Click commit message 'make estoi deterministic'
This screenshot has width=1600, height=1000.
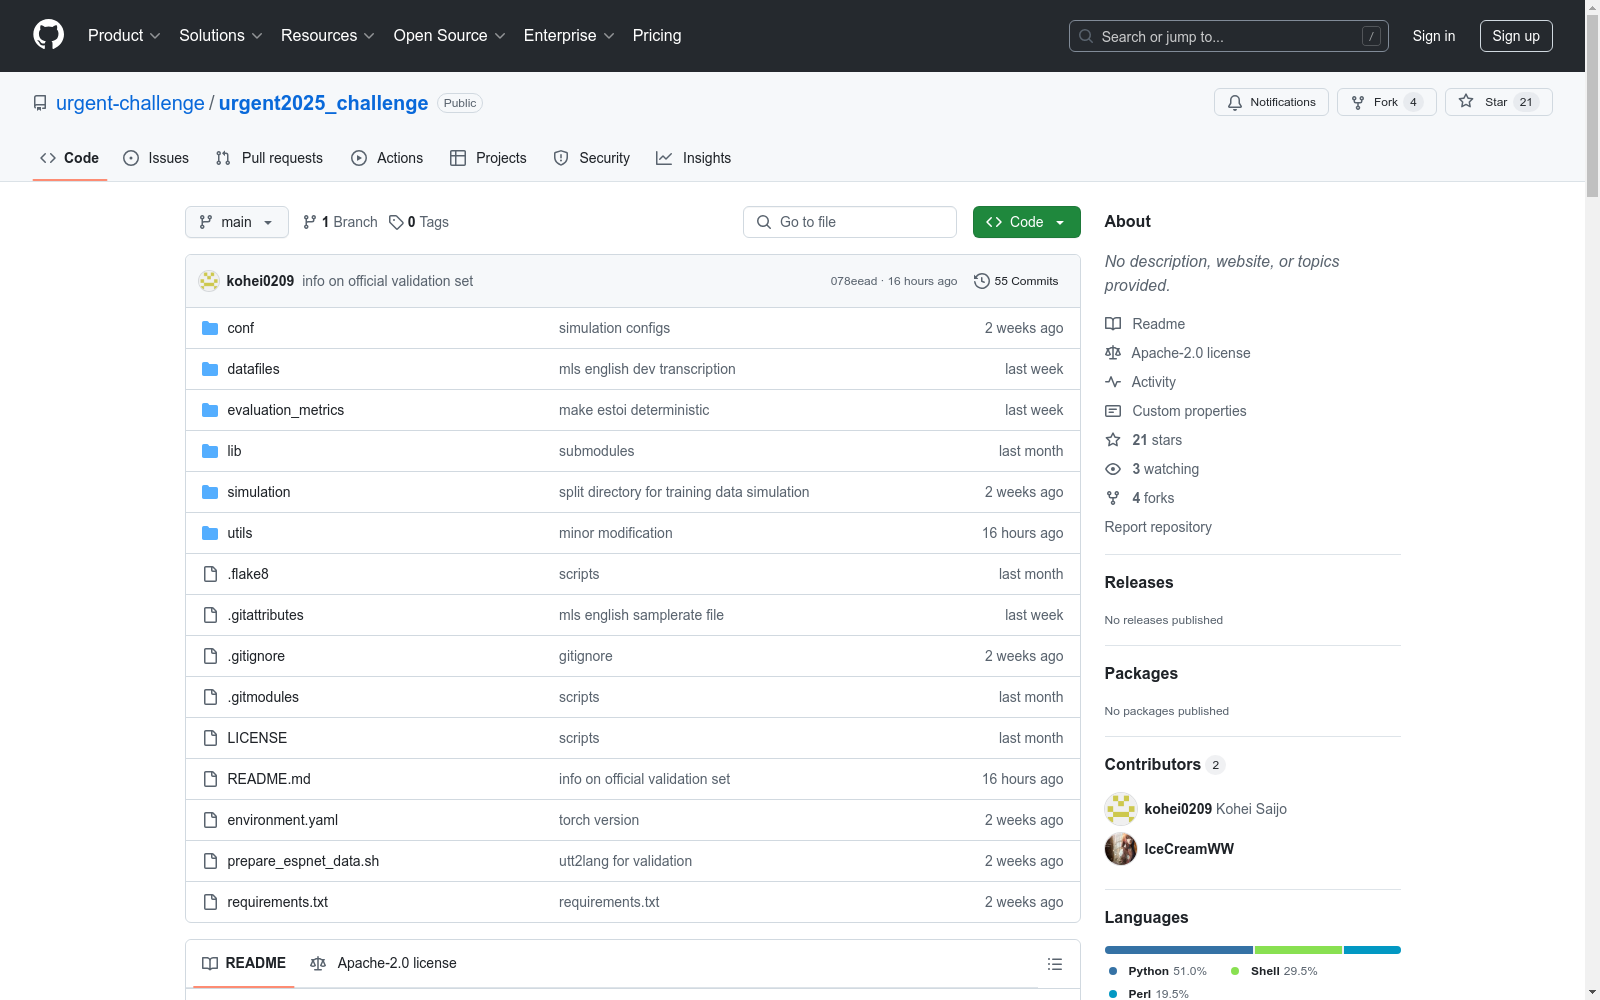[x=634, y=410]
